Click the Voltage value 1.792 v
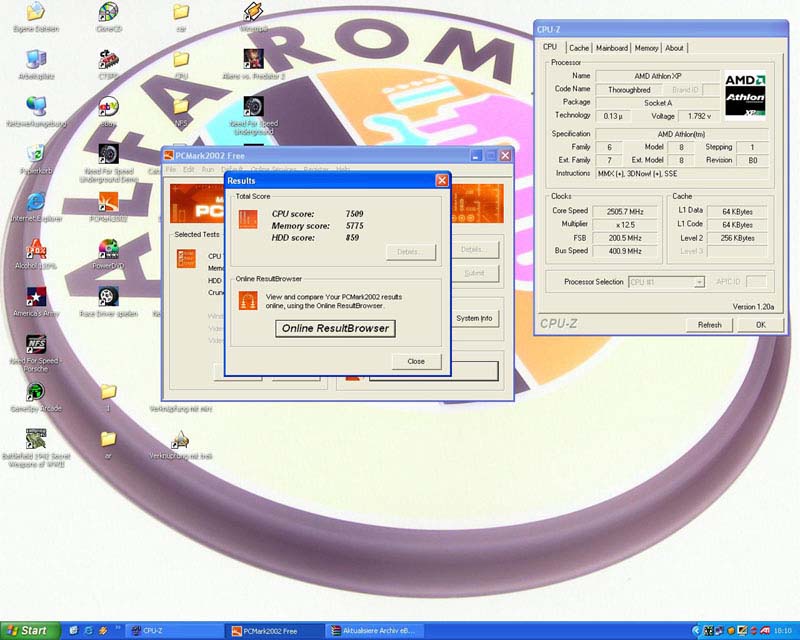The image size is (800, 640). click(699, 116)
